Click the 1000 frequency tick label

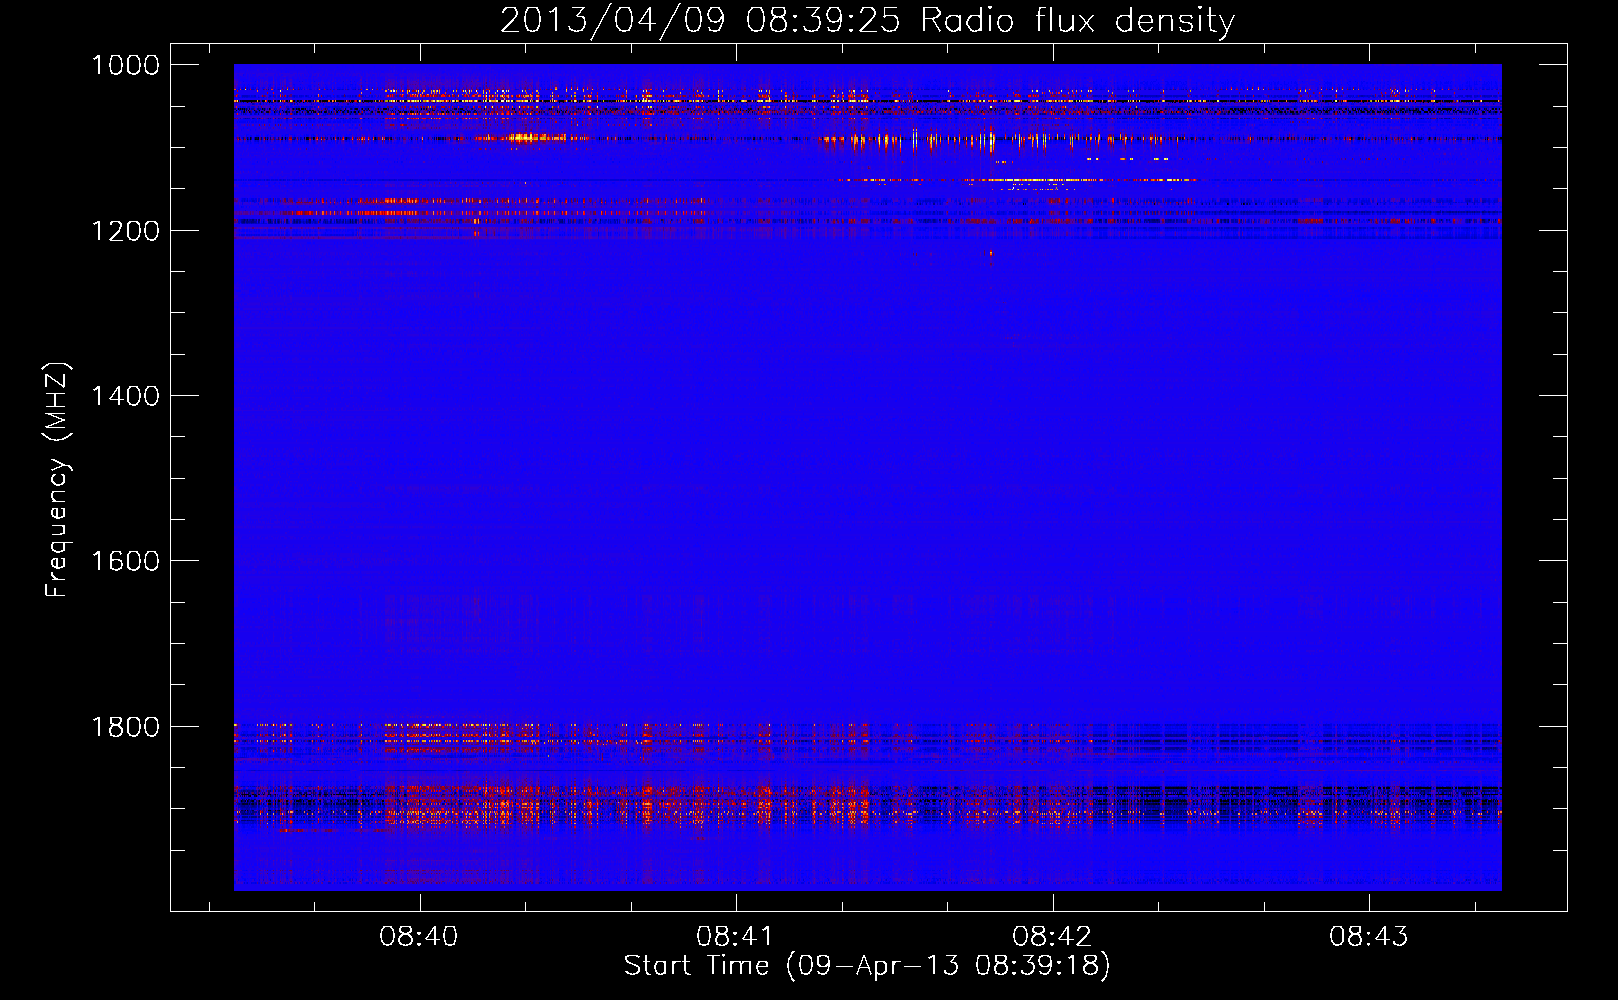125,65
